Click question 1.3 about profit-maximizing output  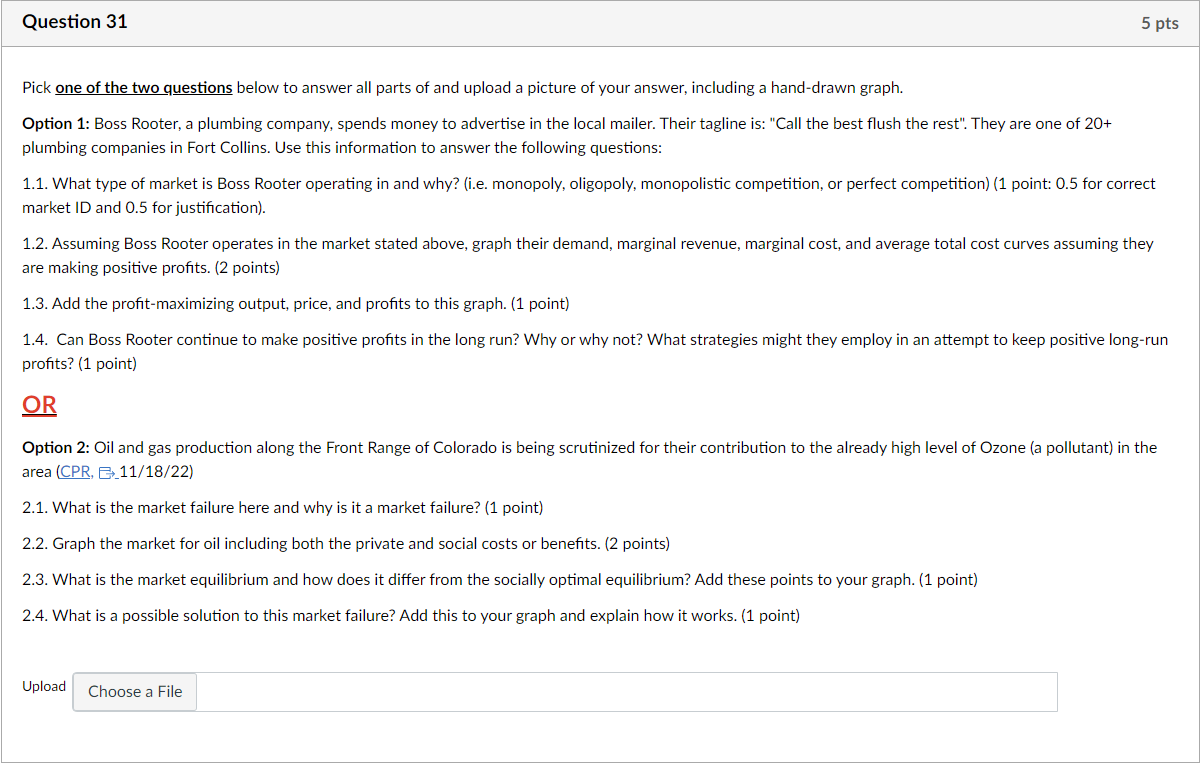point(295,303)
